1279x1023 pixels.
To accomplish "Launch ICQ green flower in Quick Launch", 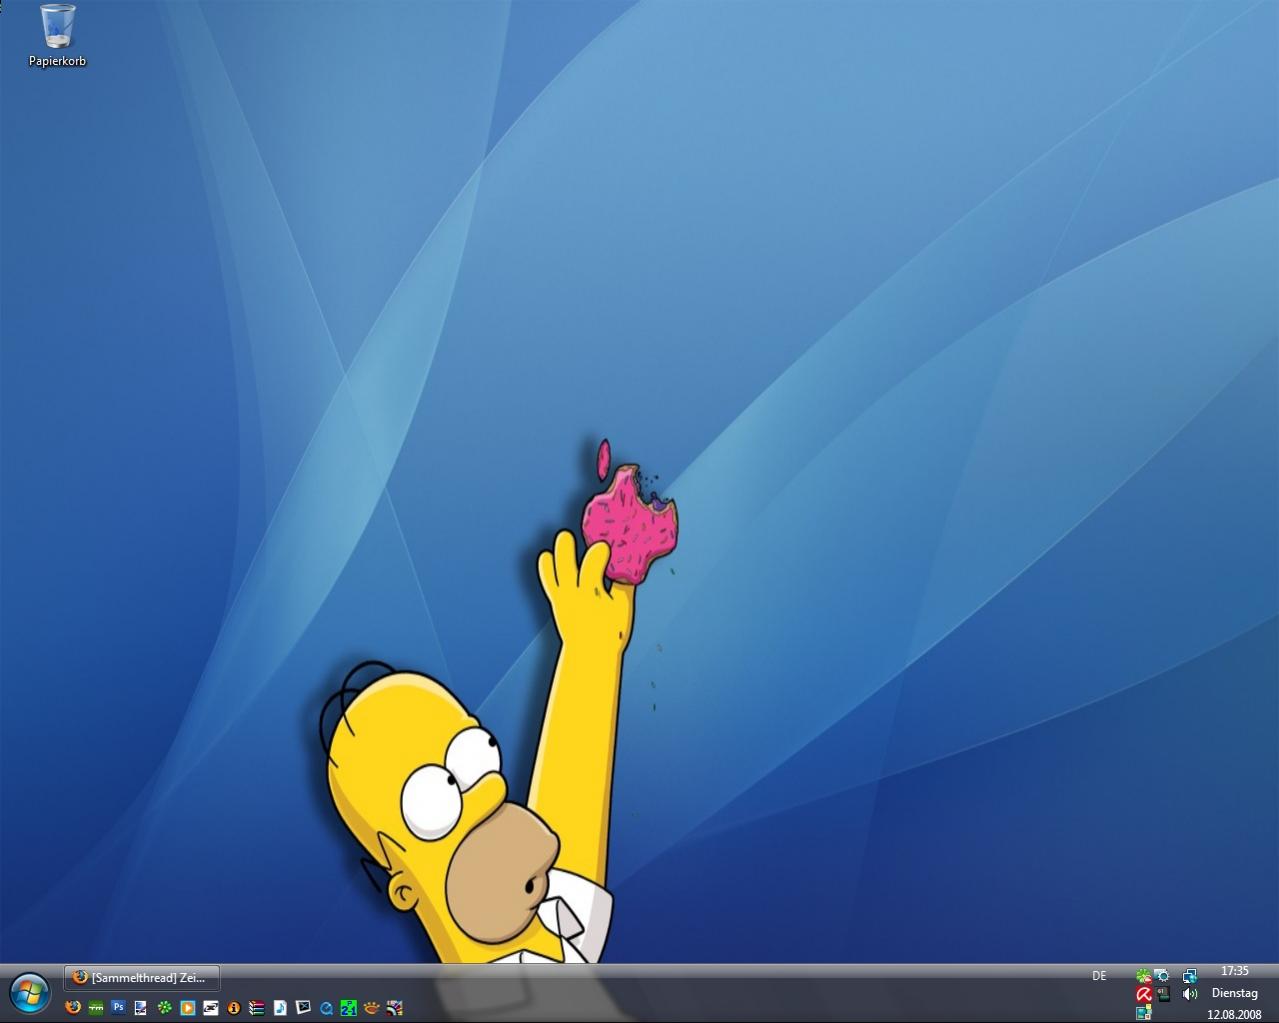I will point(165,1008).
